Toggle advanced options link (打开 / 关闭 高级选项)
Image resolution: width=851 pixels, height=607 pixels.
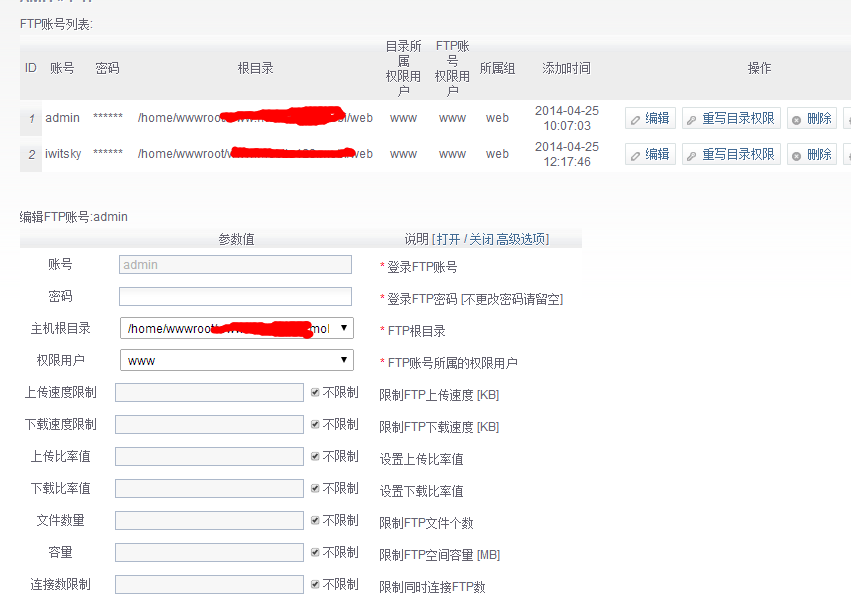pos(491,239)
